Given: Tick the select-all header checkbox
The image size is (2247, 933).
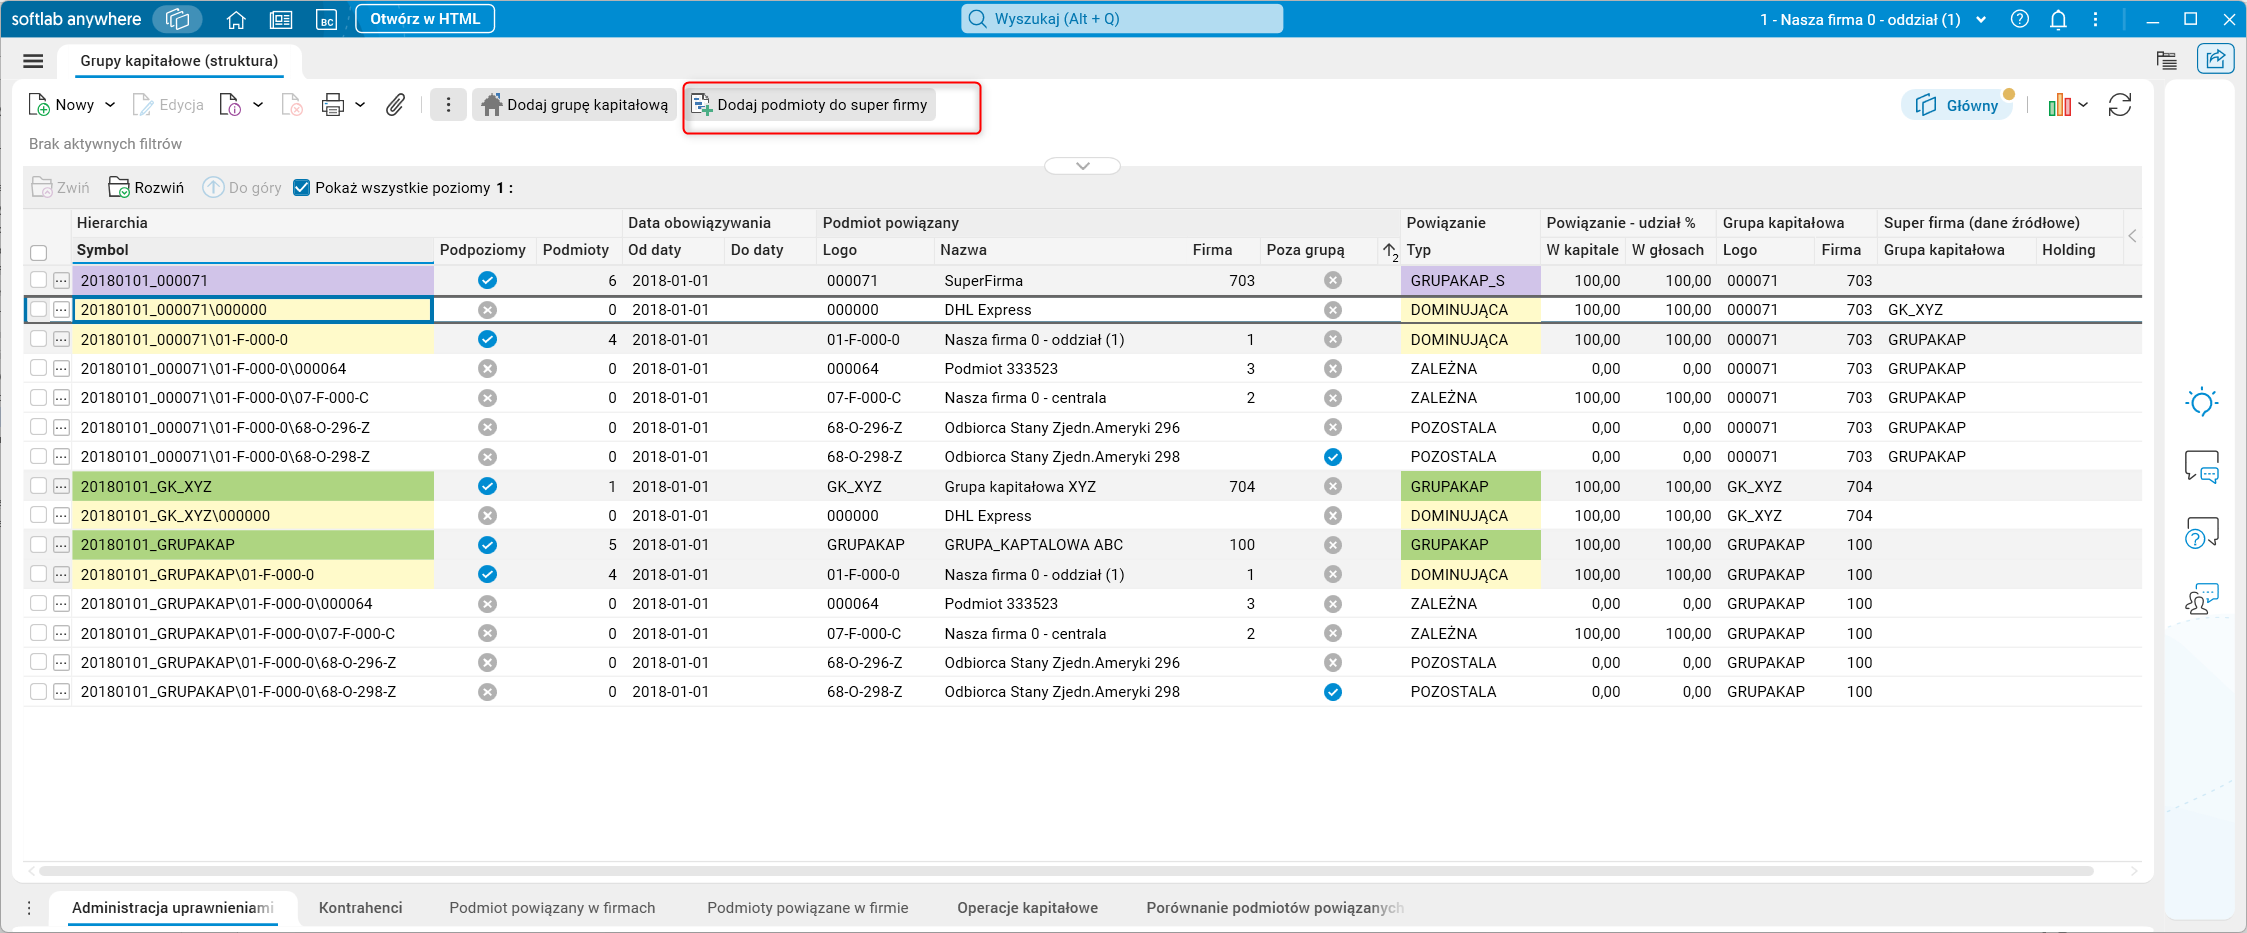Looking at the screenshot, I should 38,252.
